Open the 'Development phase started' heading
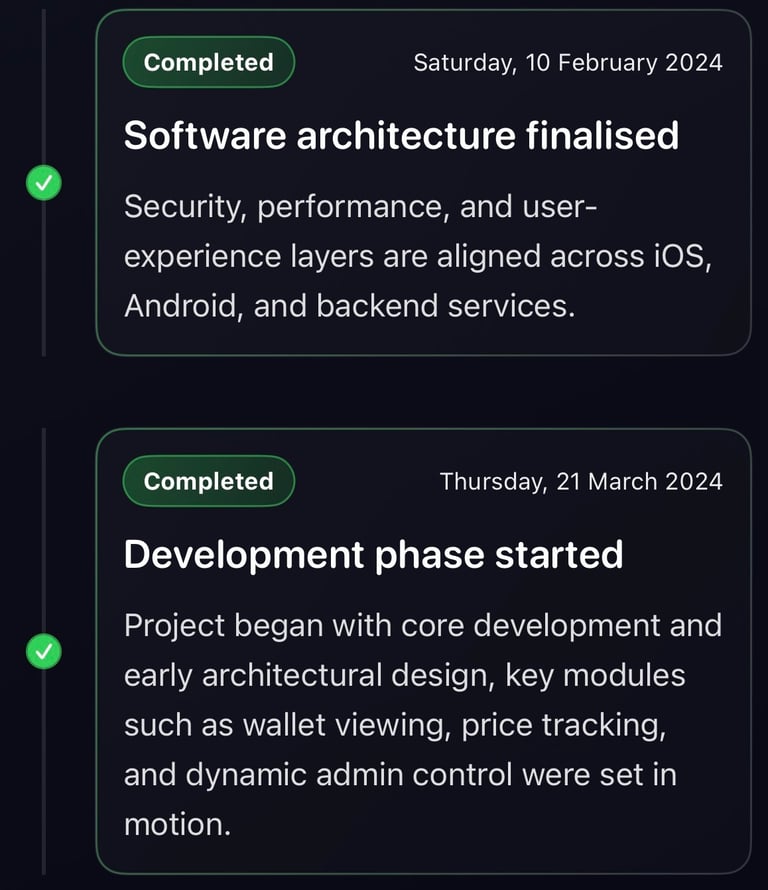The height and width of the screenshot is (890, 768). (x=373, y=555)
